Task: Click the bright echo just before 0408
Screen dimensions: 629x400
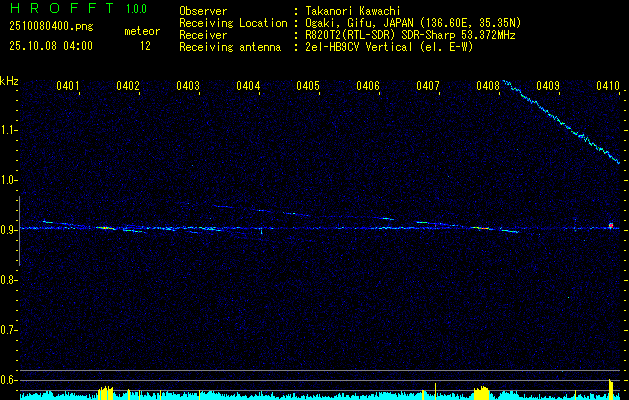Action: click(481, 228)
